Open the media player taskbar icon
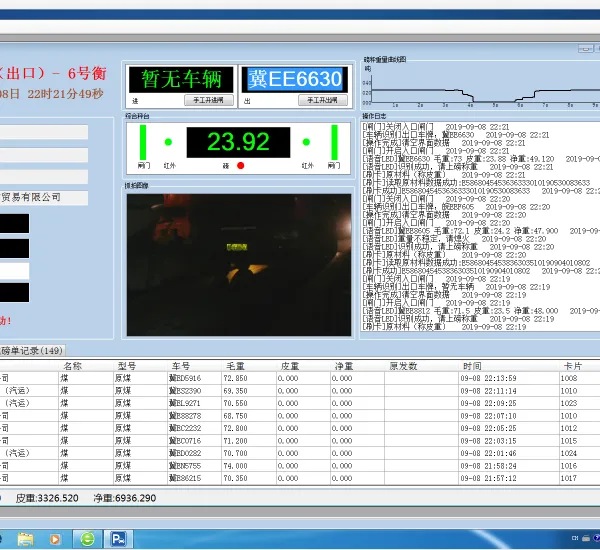600x550 pixels. (x=55, y=539)
